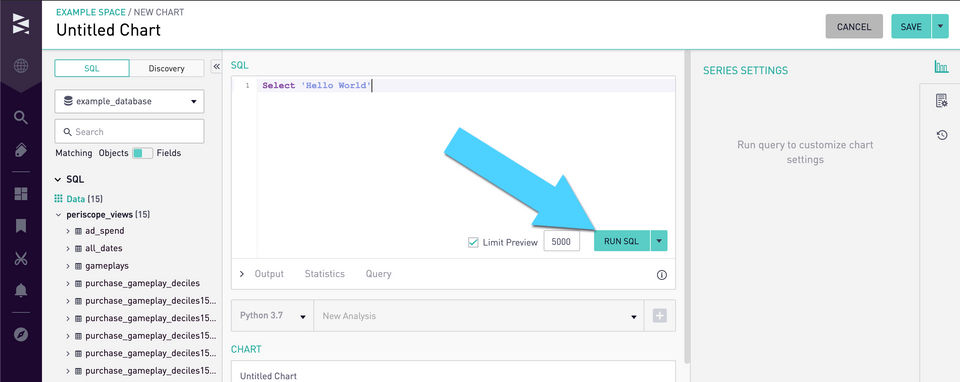Expand the ad_spend table
Screen dimensions: 960x382
pyautogui.click(x=68, y=231)
